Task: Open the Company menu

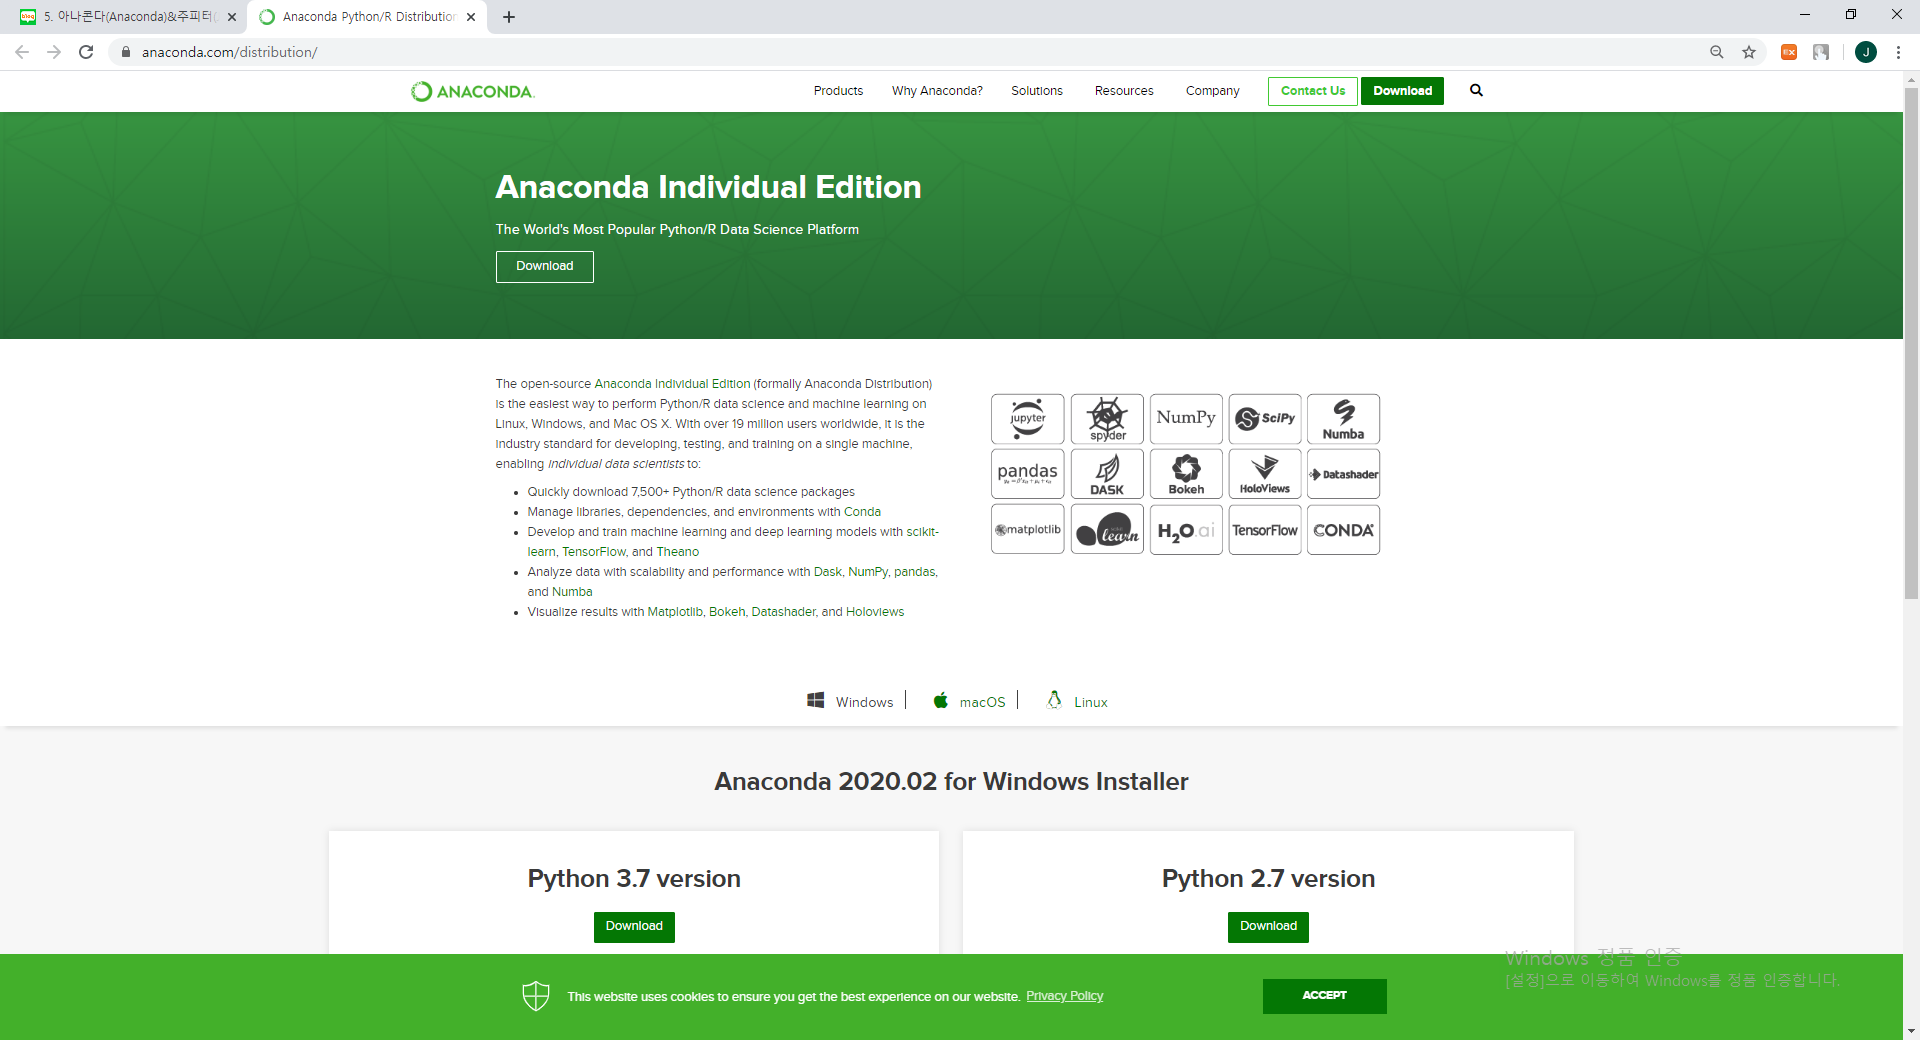Action: tap(1213, 91)
